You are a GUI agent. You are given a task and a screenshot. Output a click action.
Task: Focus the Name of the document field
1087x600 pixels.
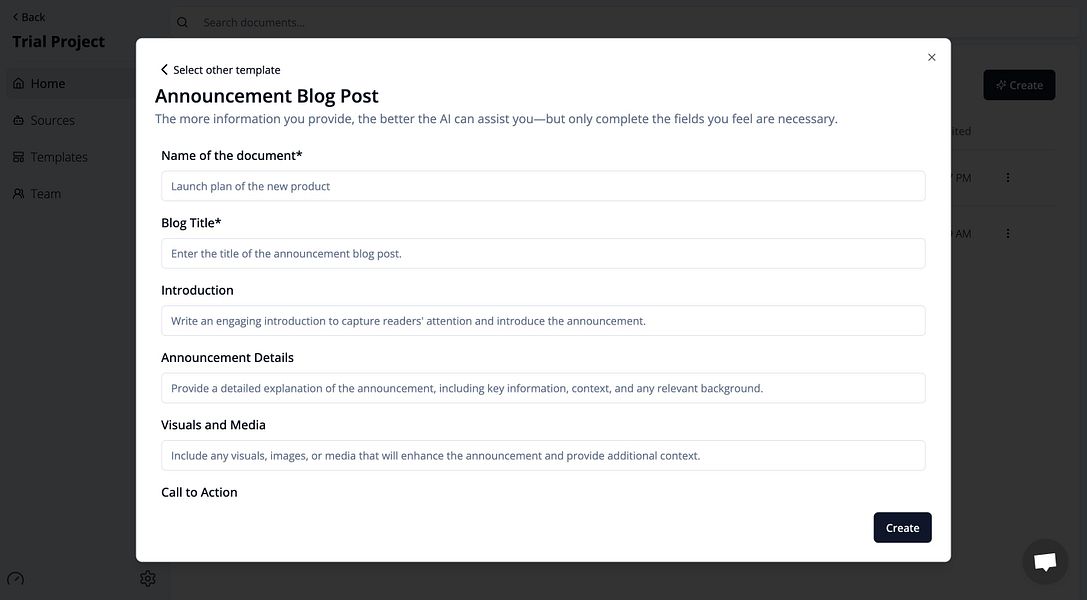(x=543, y=186)
